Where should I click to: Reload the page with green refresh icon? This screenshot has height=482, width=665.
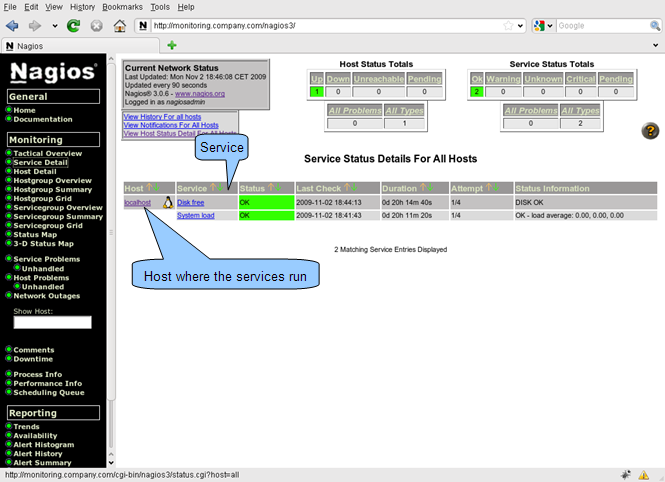pos(73,26)
